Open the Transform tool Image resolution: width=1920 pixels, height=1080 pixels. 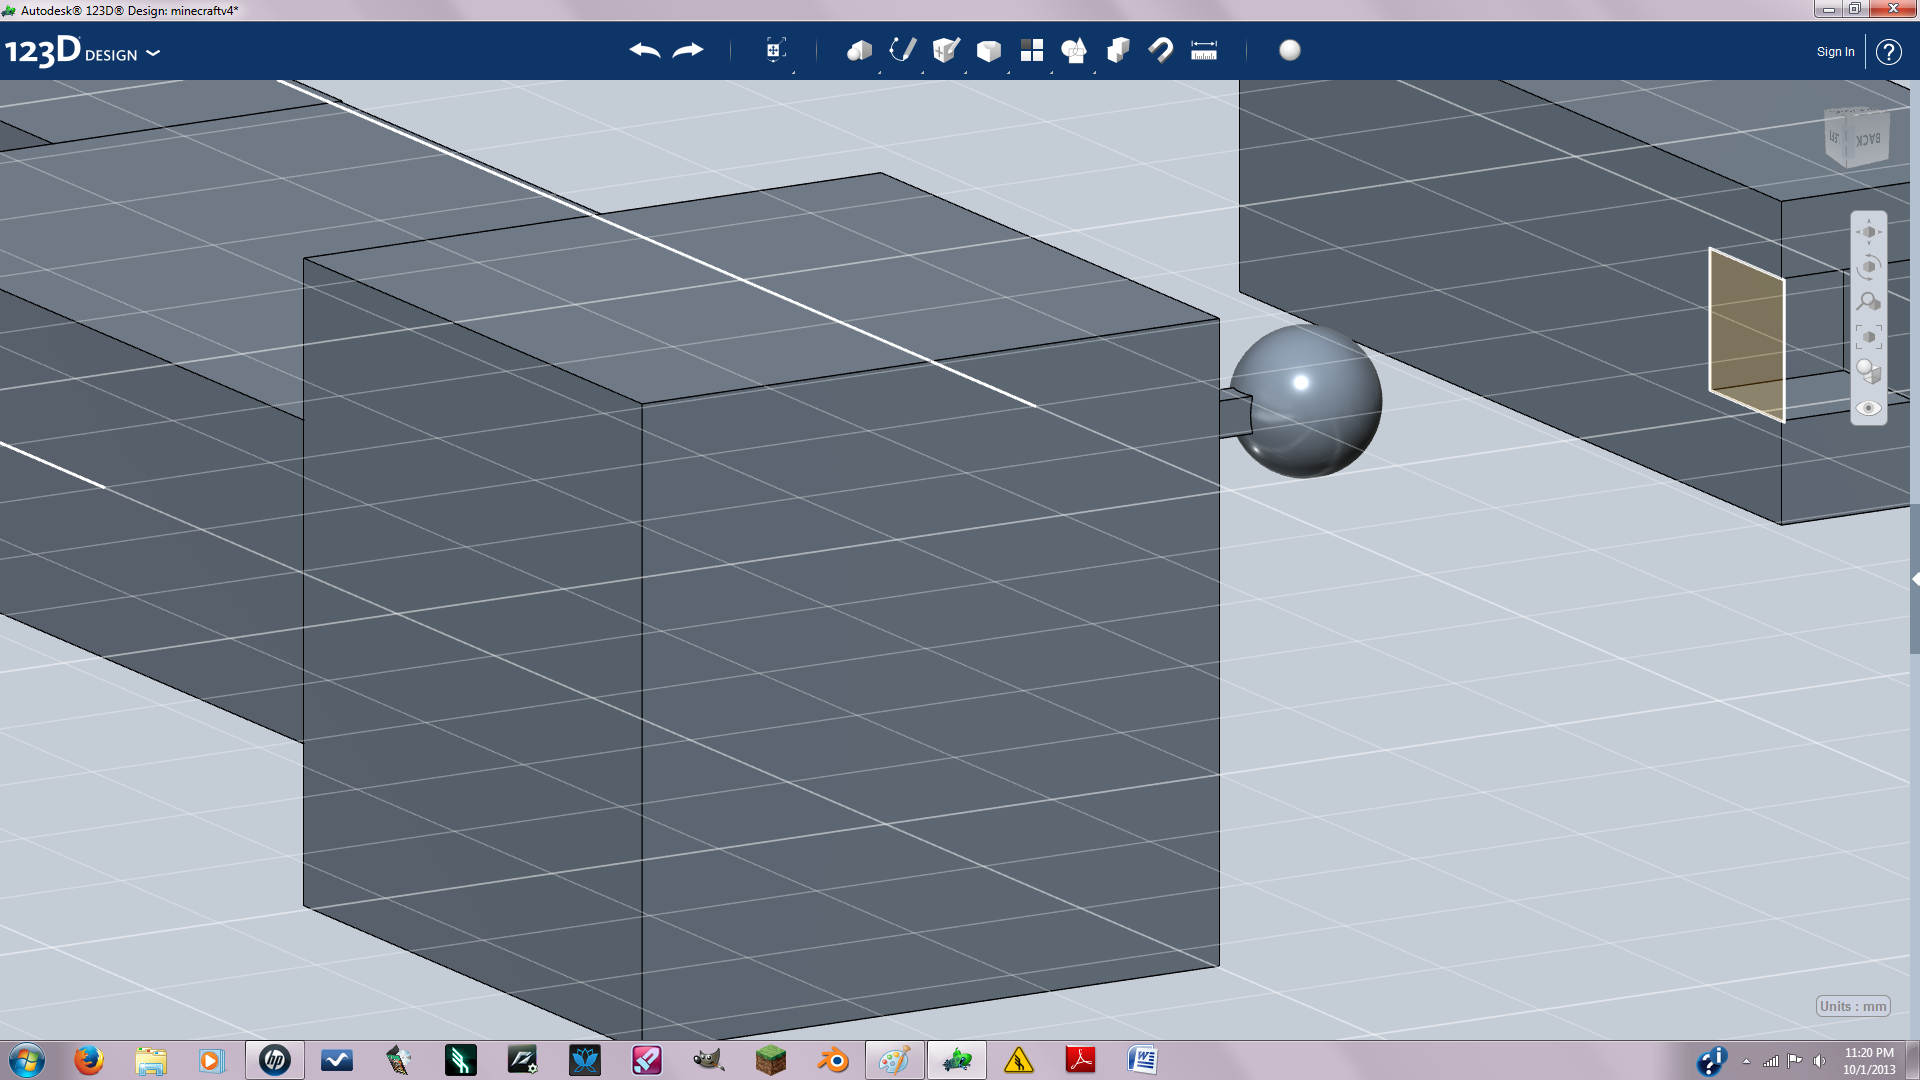pyautogui.click(x=775, y=50)
